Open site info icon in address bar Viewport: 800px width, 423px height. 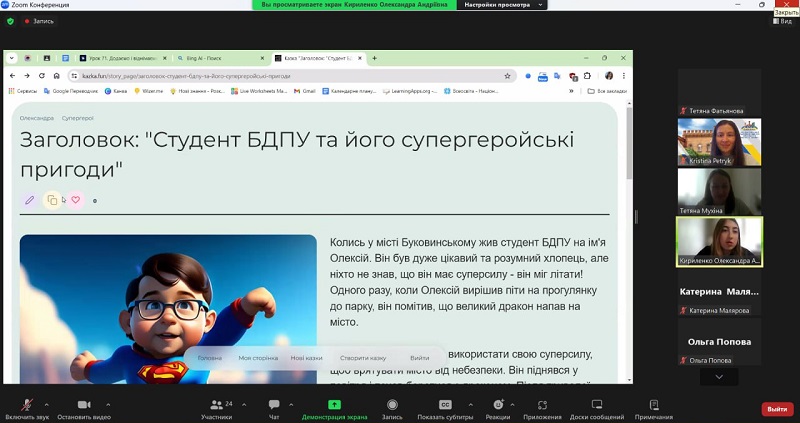point(74,76)
